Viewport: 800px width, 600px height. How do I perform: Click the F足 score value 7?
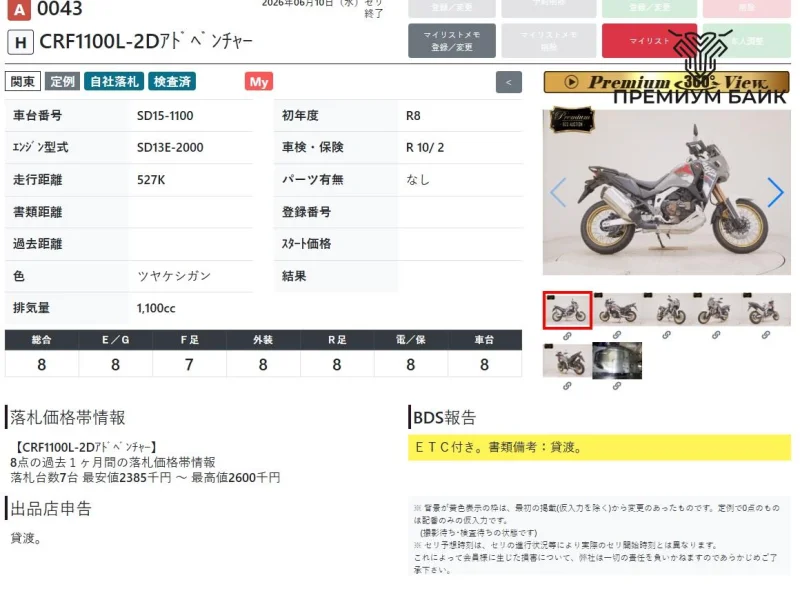pyautogui.click(x=189, y=364)
